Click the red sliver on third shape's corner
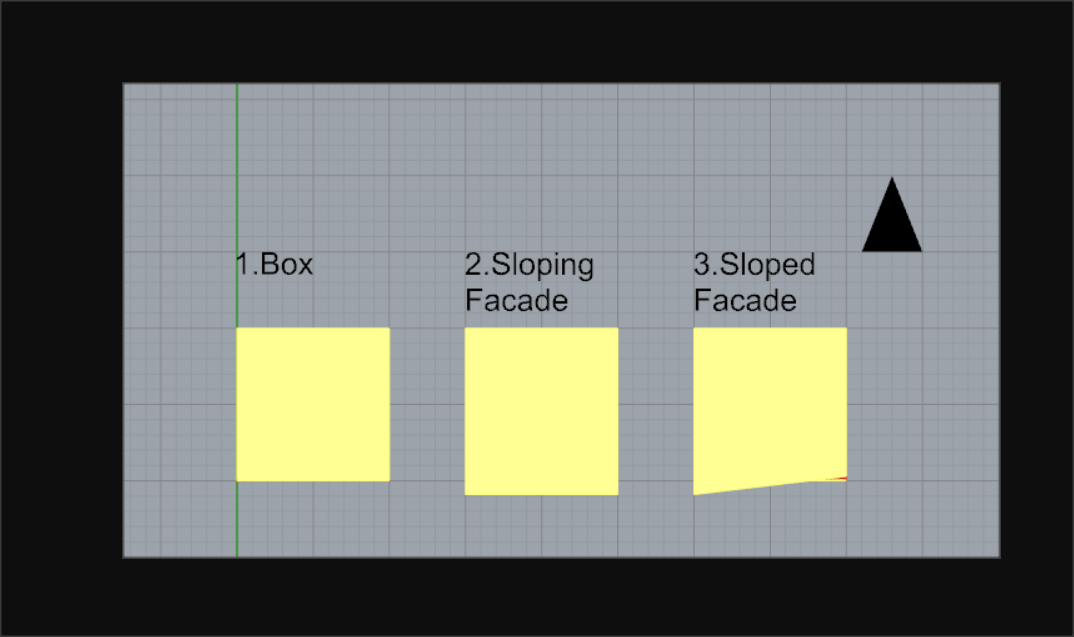Image resolution: width=1074 pixels, height=637 pixels. [837, 479]
